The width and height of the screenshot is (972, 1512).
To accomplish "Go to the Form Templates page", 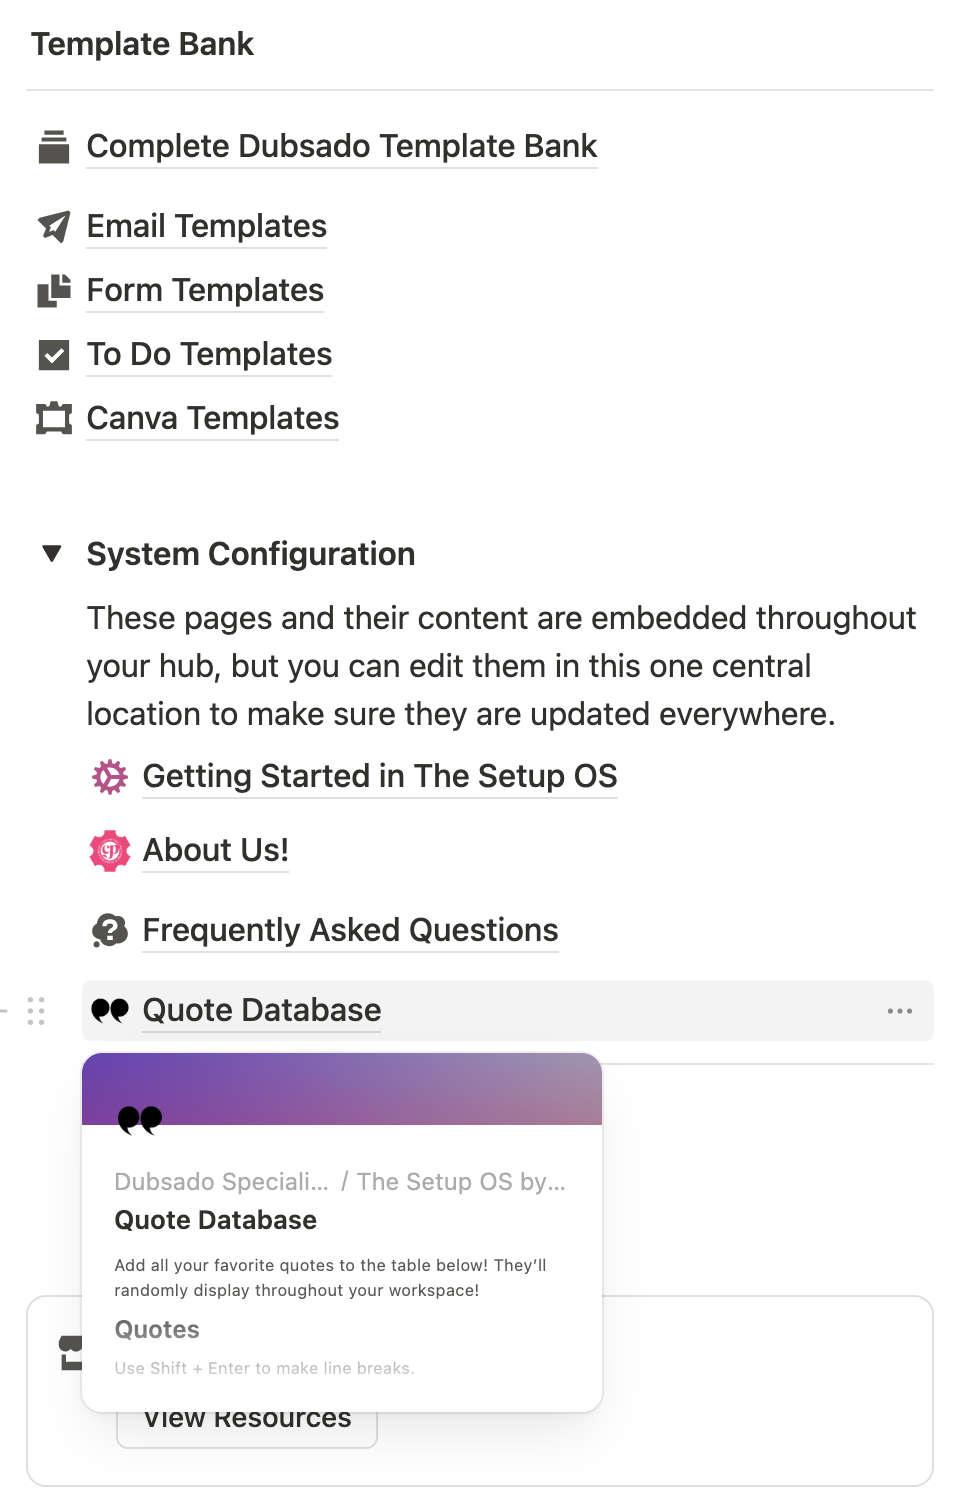I will tap(205, 291).
